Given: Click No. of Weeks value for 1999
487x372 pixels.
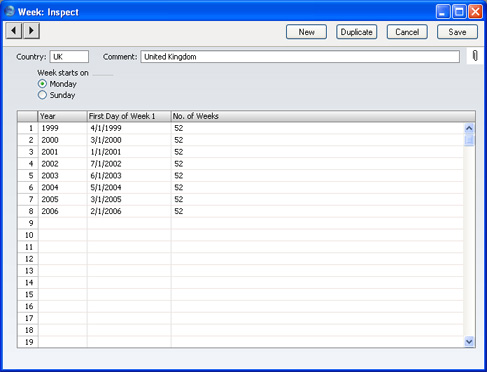Looking at the screenshot, I should coord(317,128).
